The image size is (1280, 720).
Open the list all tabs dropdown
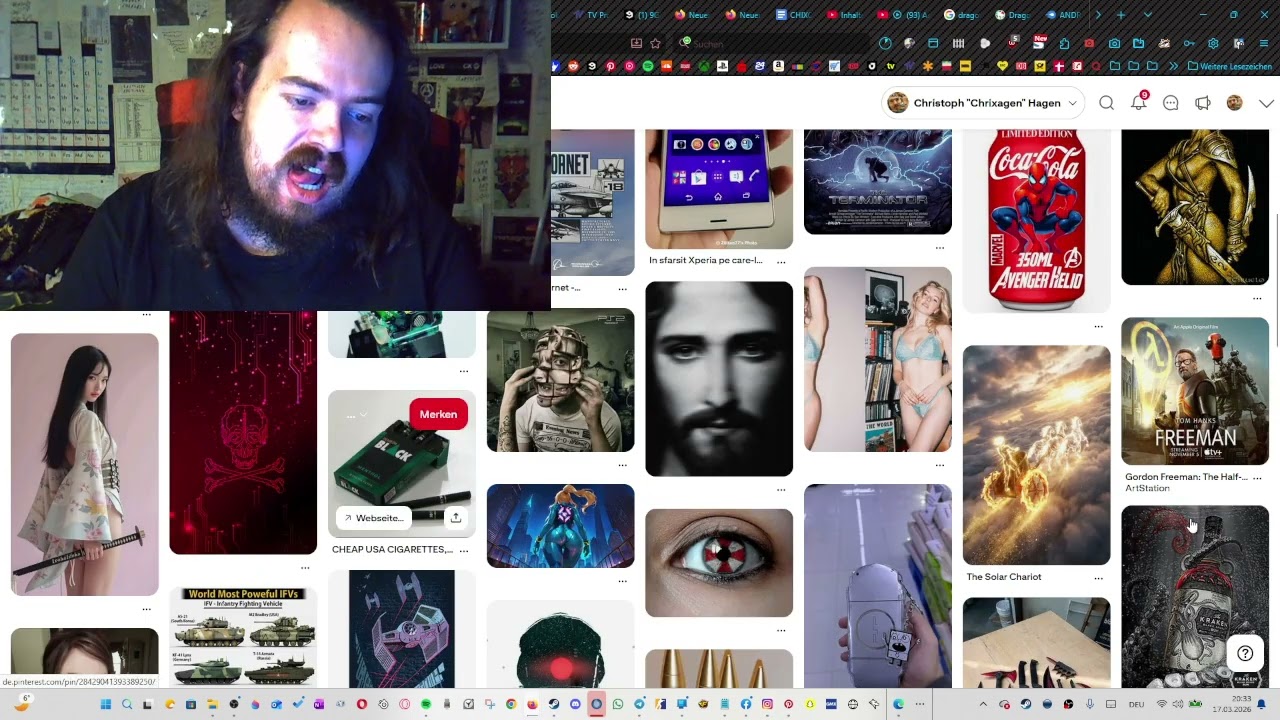pos(1148,15)
